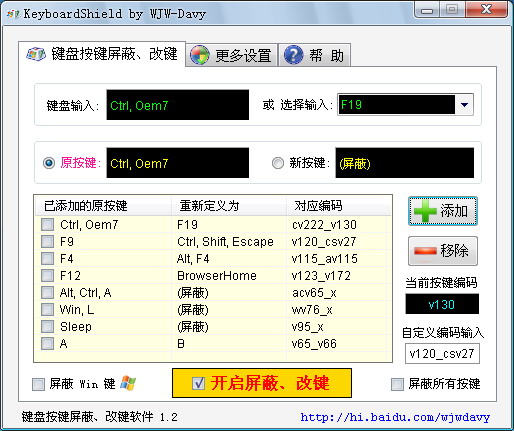Toggle the 开启屏蔽、改键 checkbox
This screenshot has width=514, height=431.
pos(199,383)
